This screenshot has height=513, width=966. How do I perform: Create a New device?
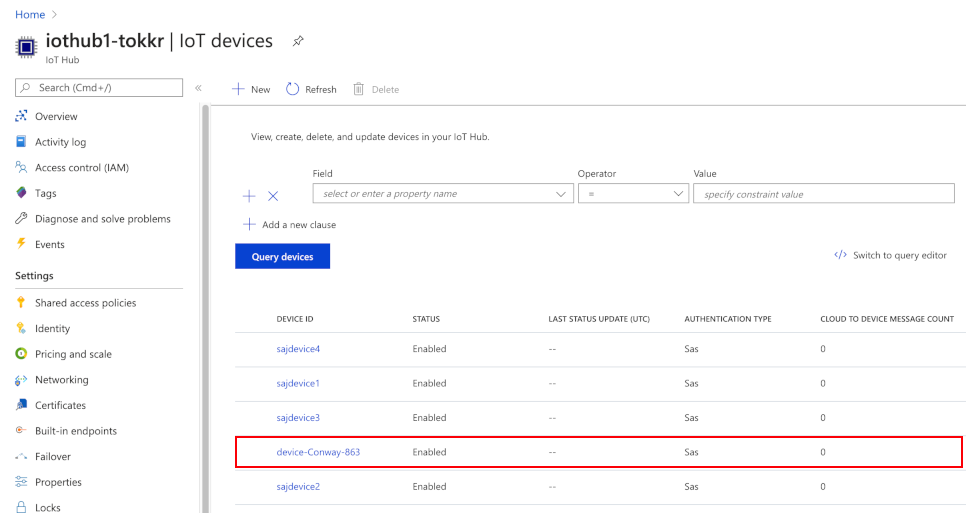coord(251,89)
